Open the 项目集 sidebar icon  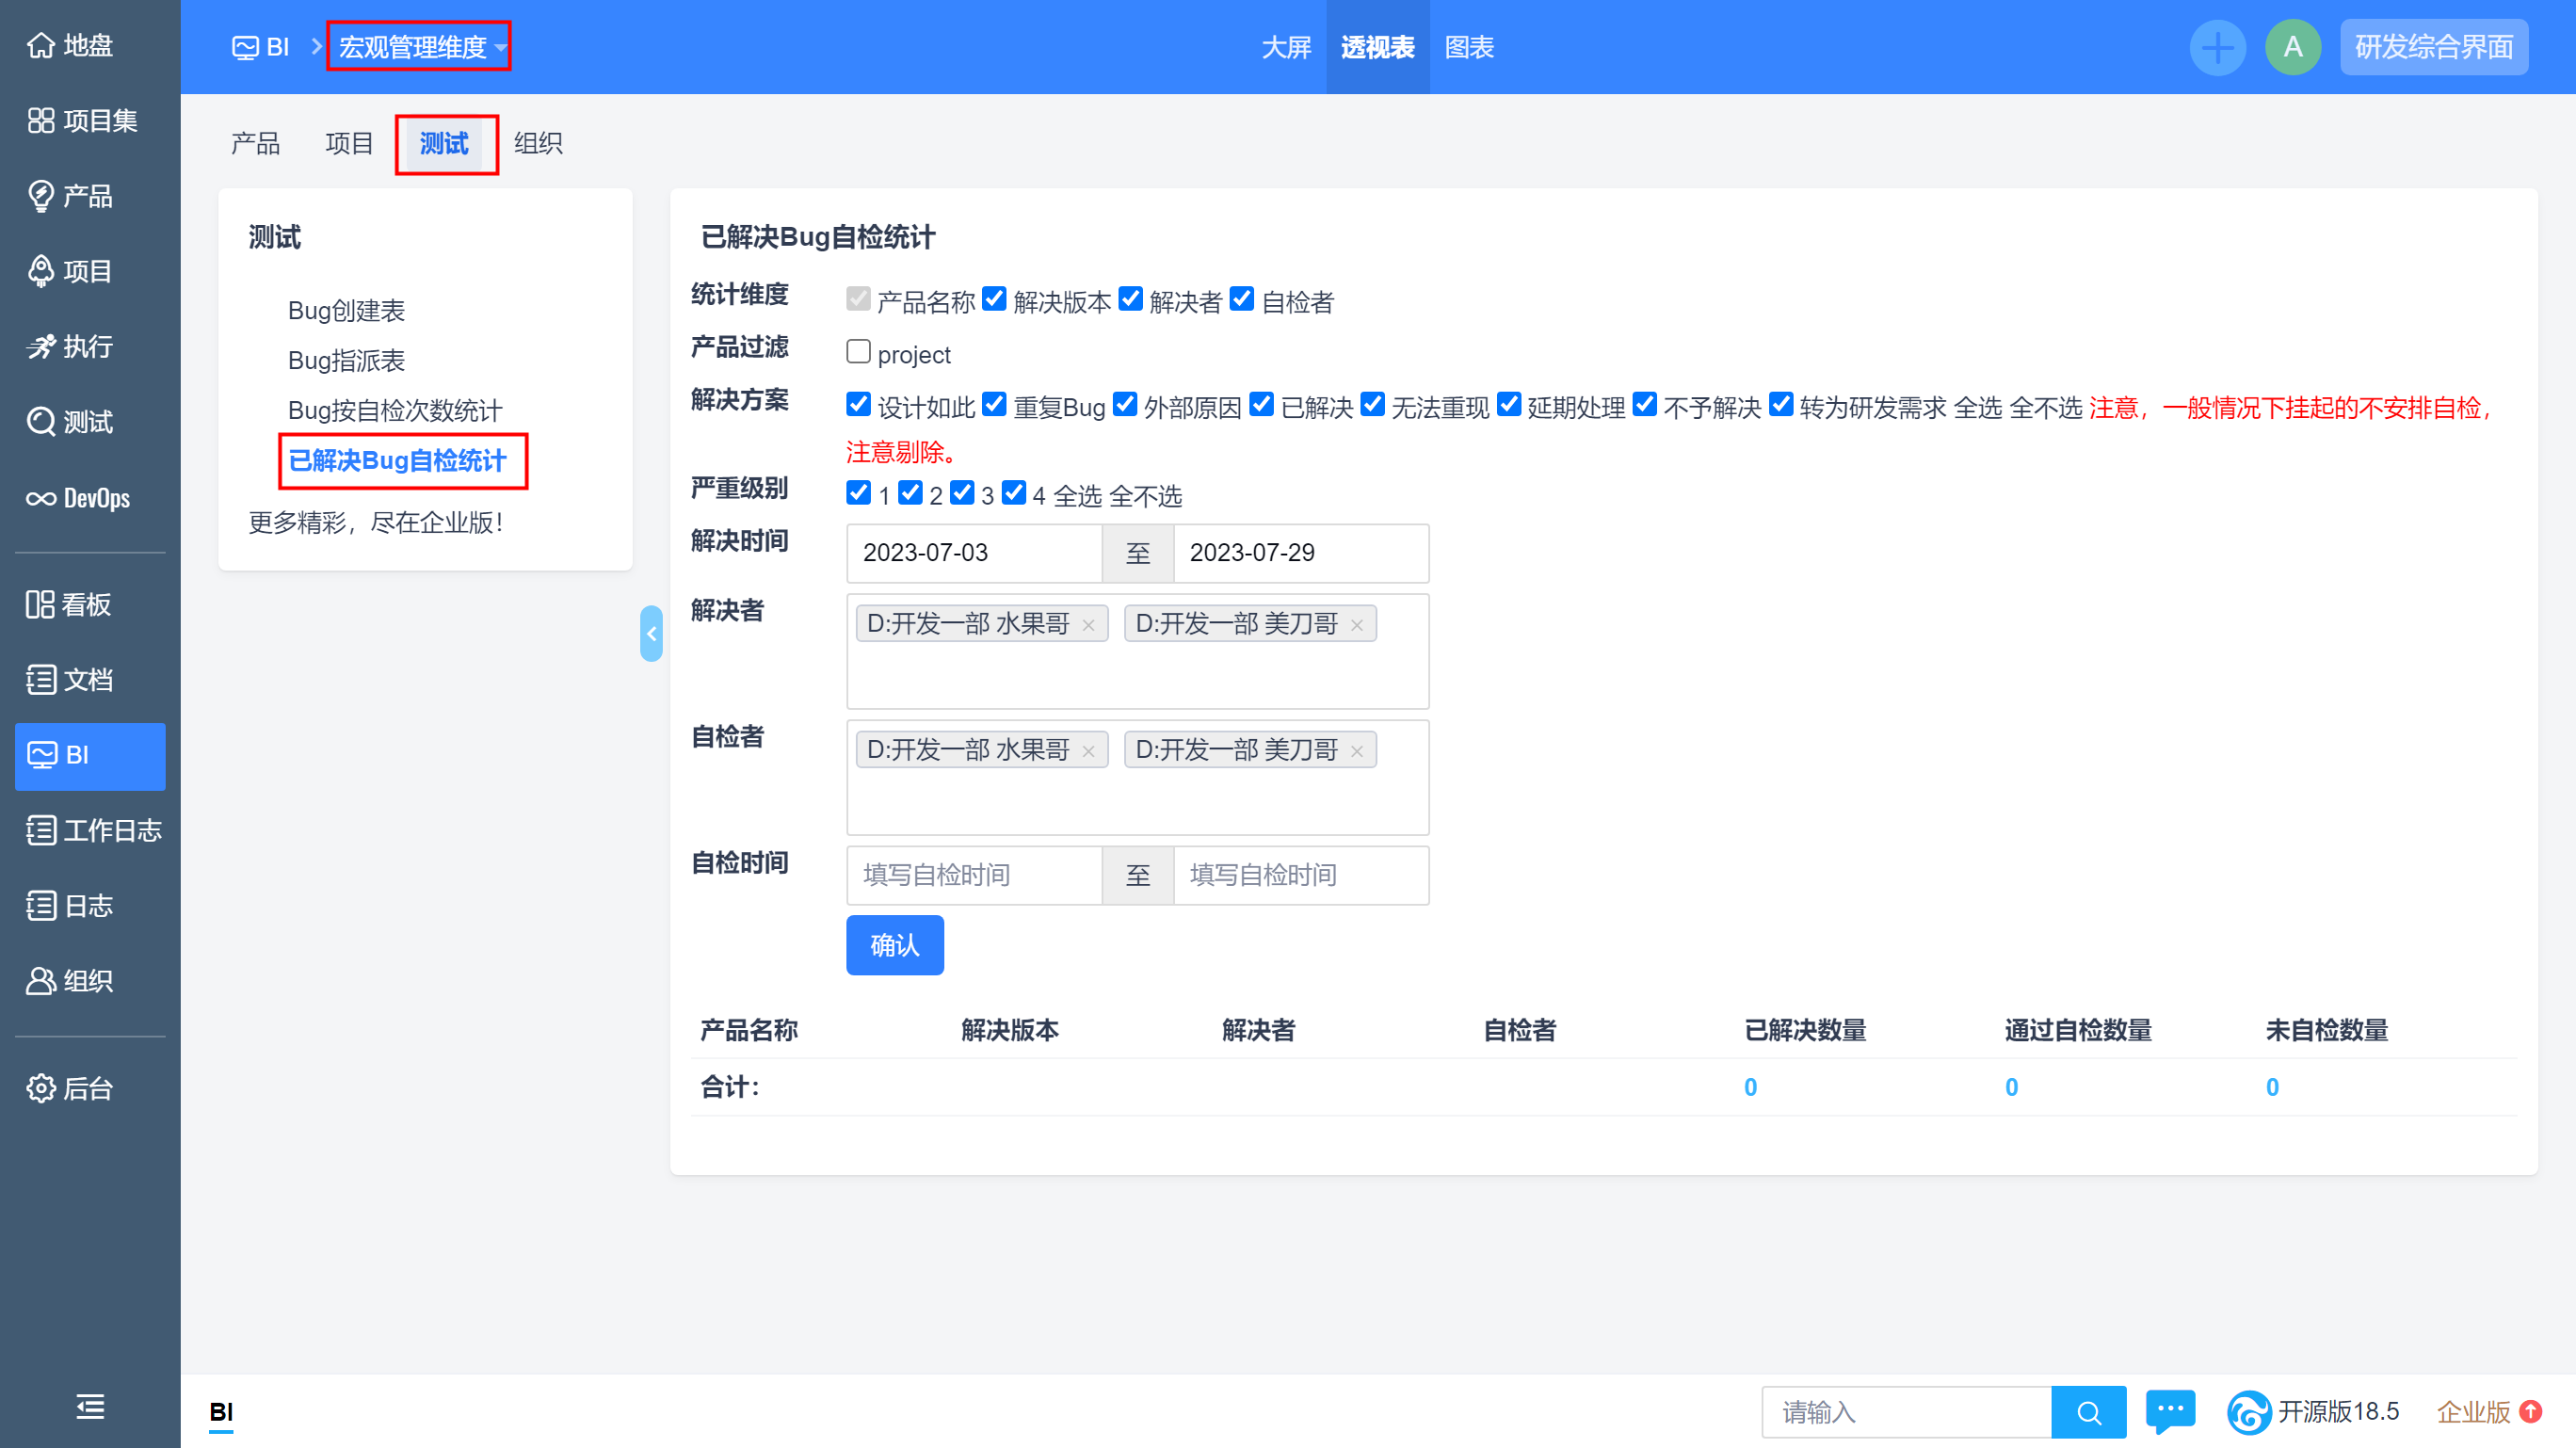click(40, 120)
